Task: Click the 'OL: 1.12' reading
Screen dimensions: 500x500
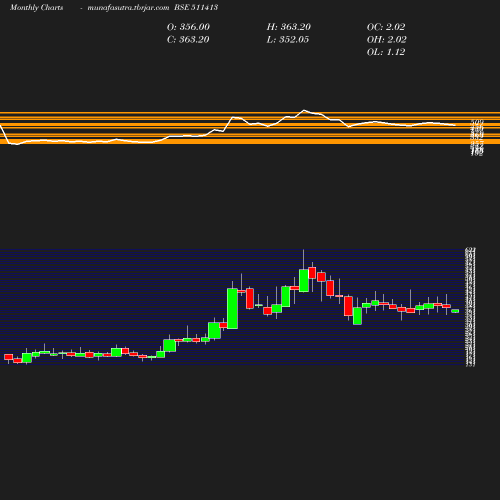Action: tap(386, 52)
